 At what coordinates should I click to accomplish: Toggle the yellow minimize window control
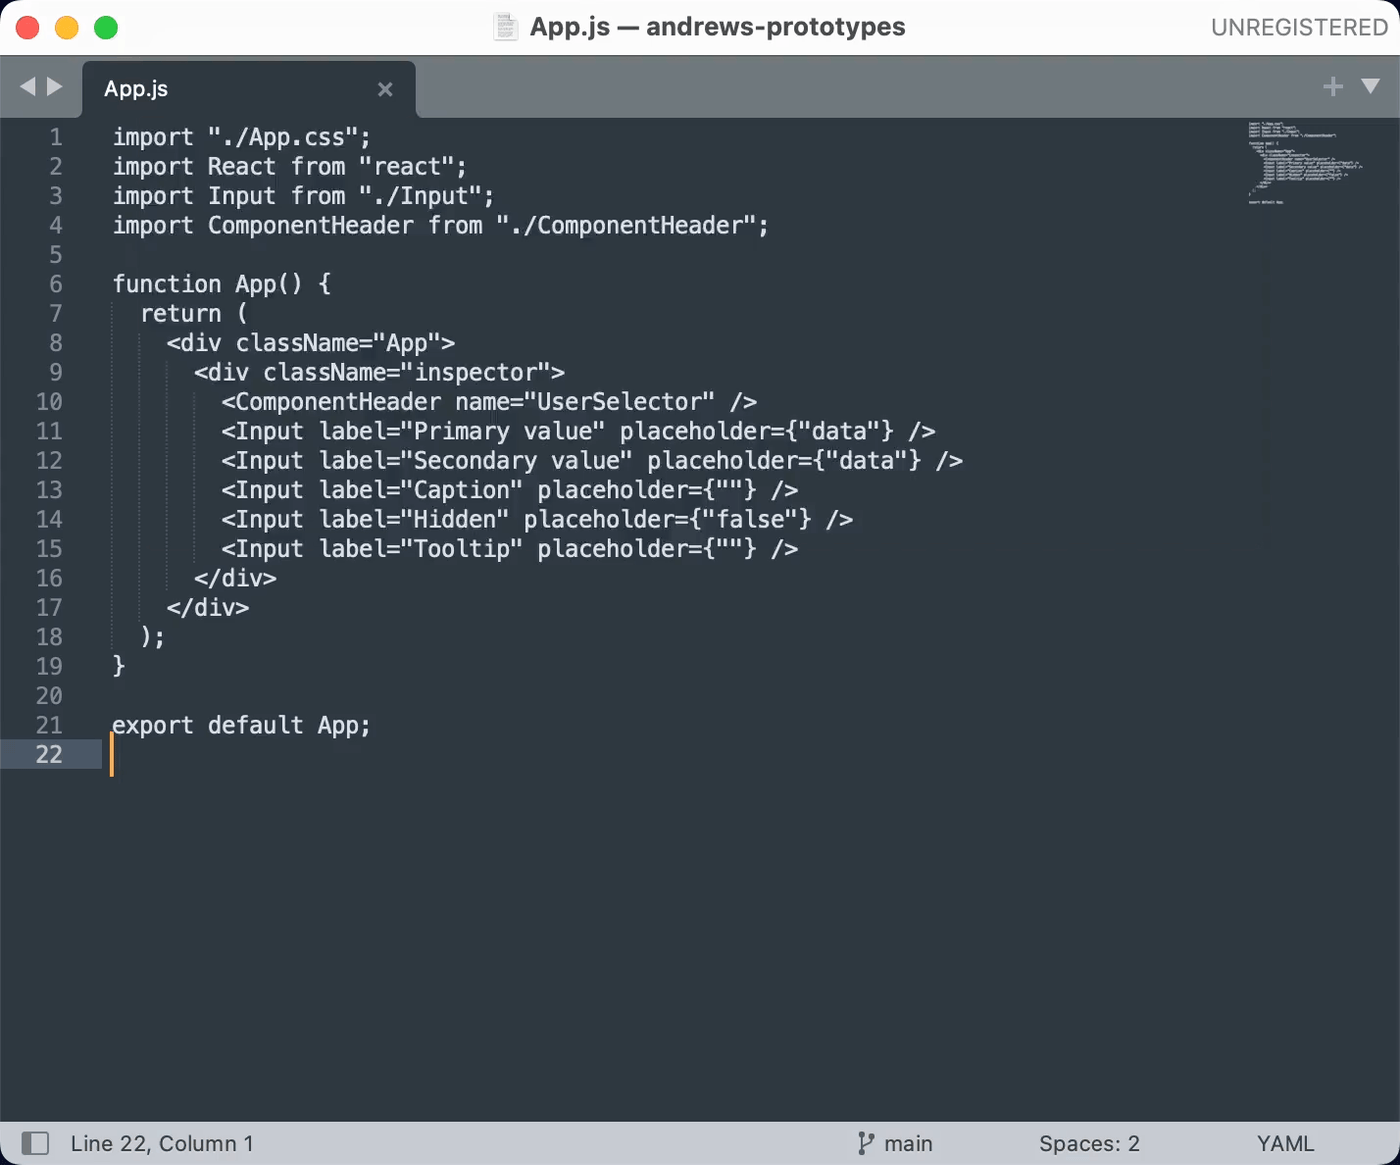(66, 27)
